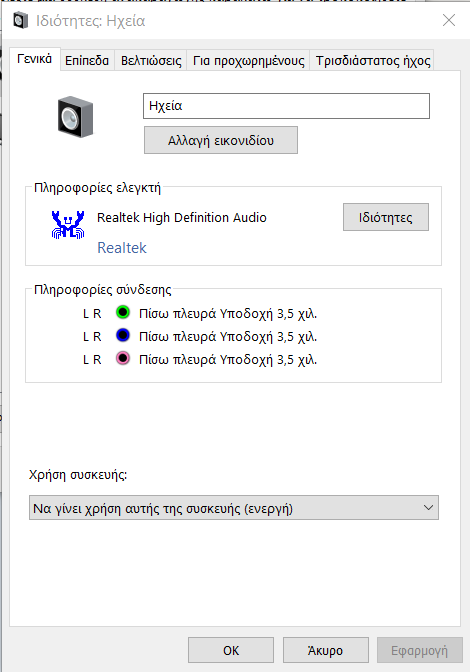Click the Realtek crab logo icon
This screenshot has width=470, height=672.
[x=68, y=224]
